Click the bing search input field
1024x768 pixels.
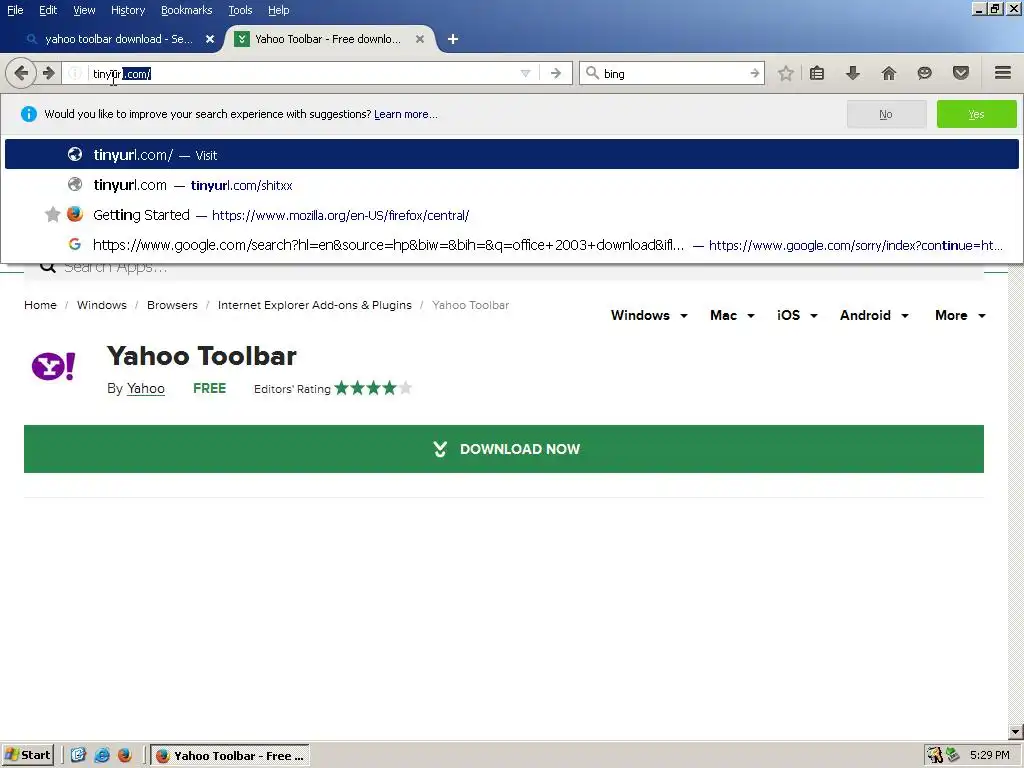pos(673,73)
